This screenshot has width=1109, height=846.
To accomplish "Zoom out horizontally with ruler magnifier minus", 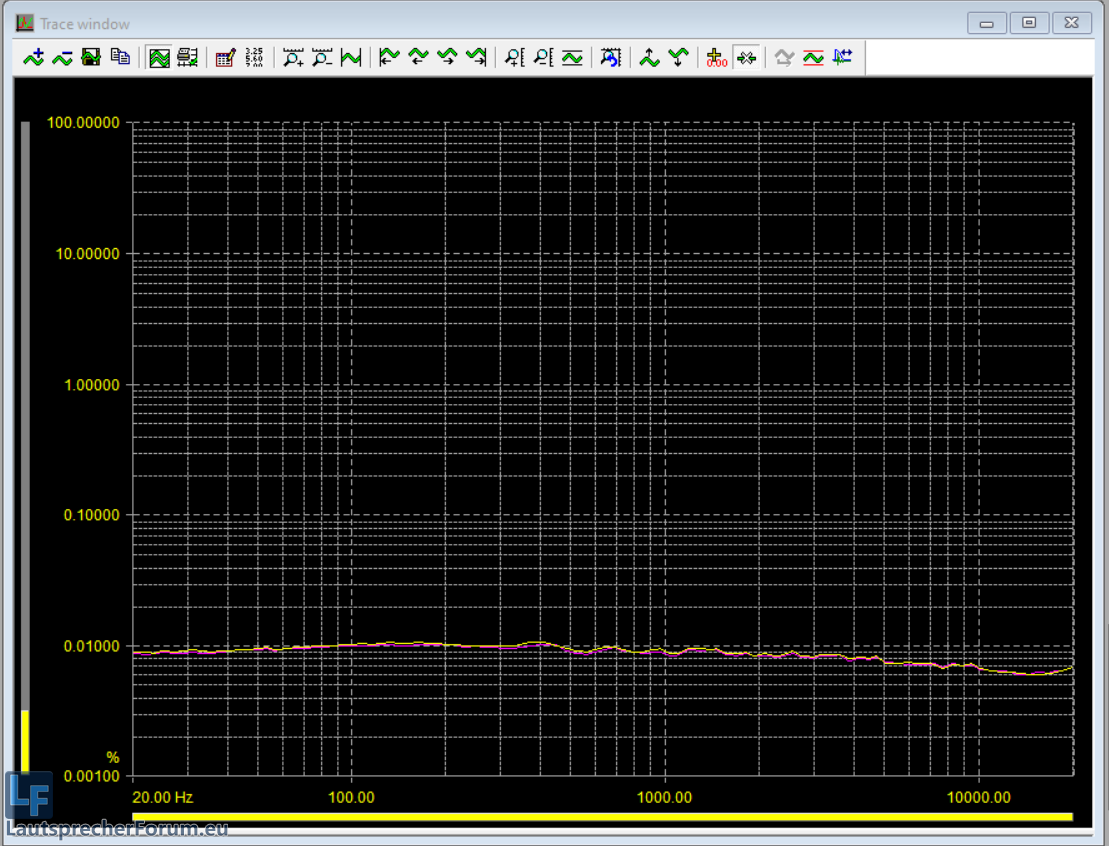I will pyautogui.click(x=322, y=58).
